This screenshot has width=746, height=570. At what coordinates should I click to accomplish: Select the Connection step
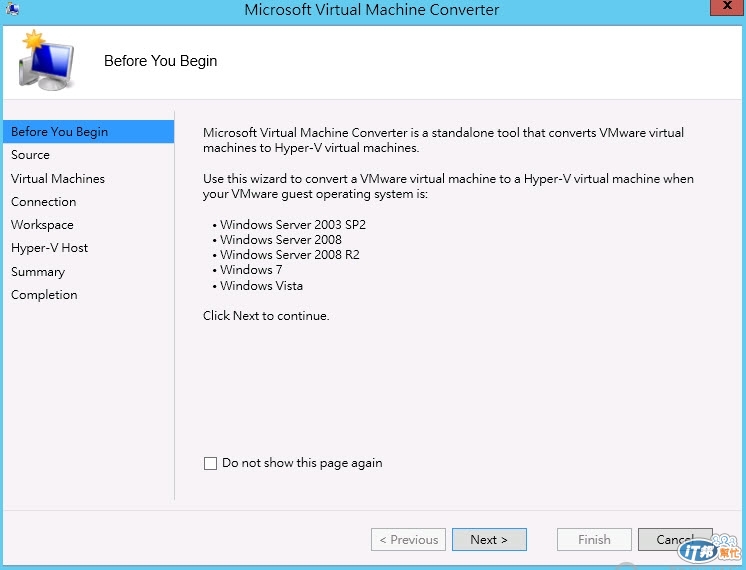tap(43, 202)
